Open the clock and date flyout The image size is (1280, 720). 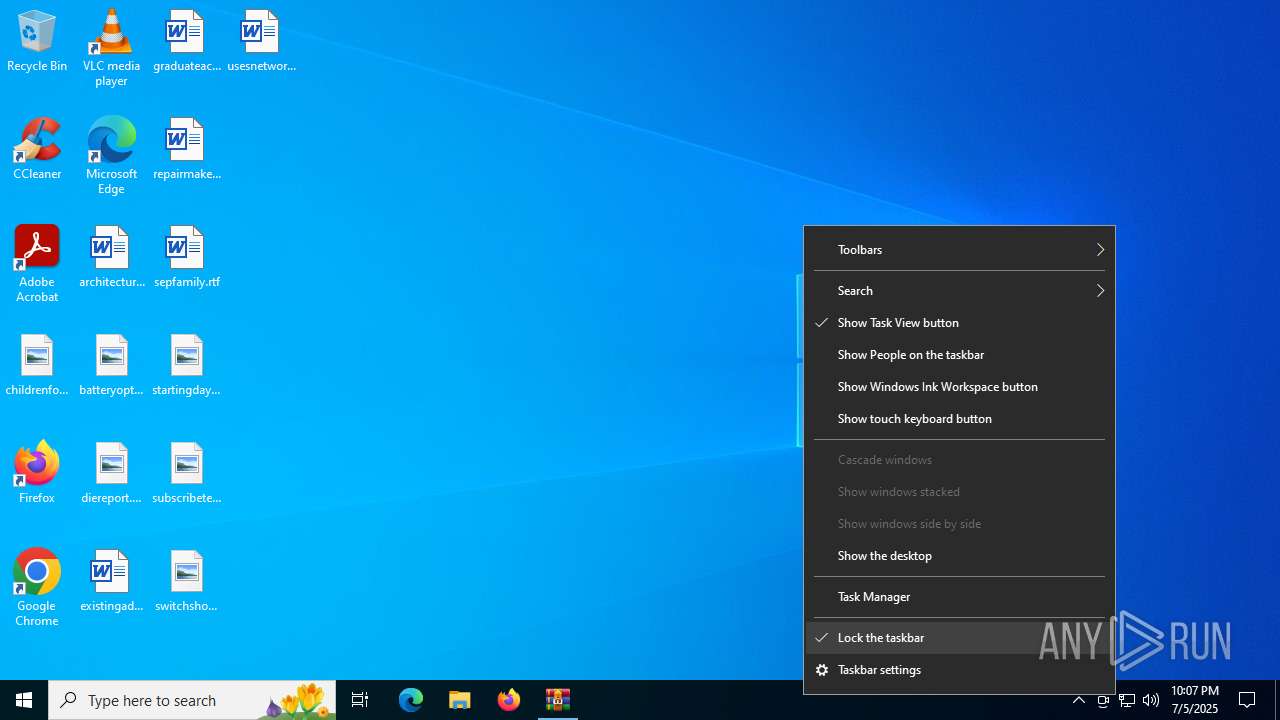coord(1195,700)
